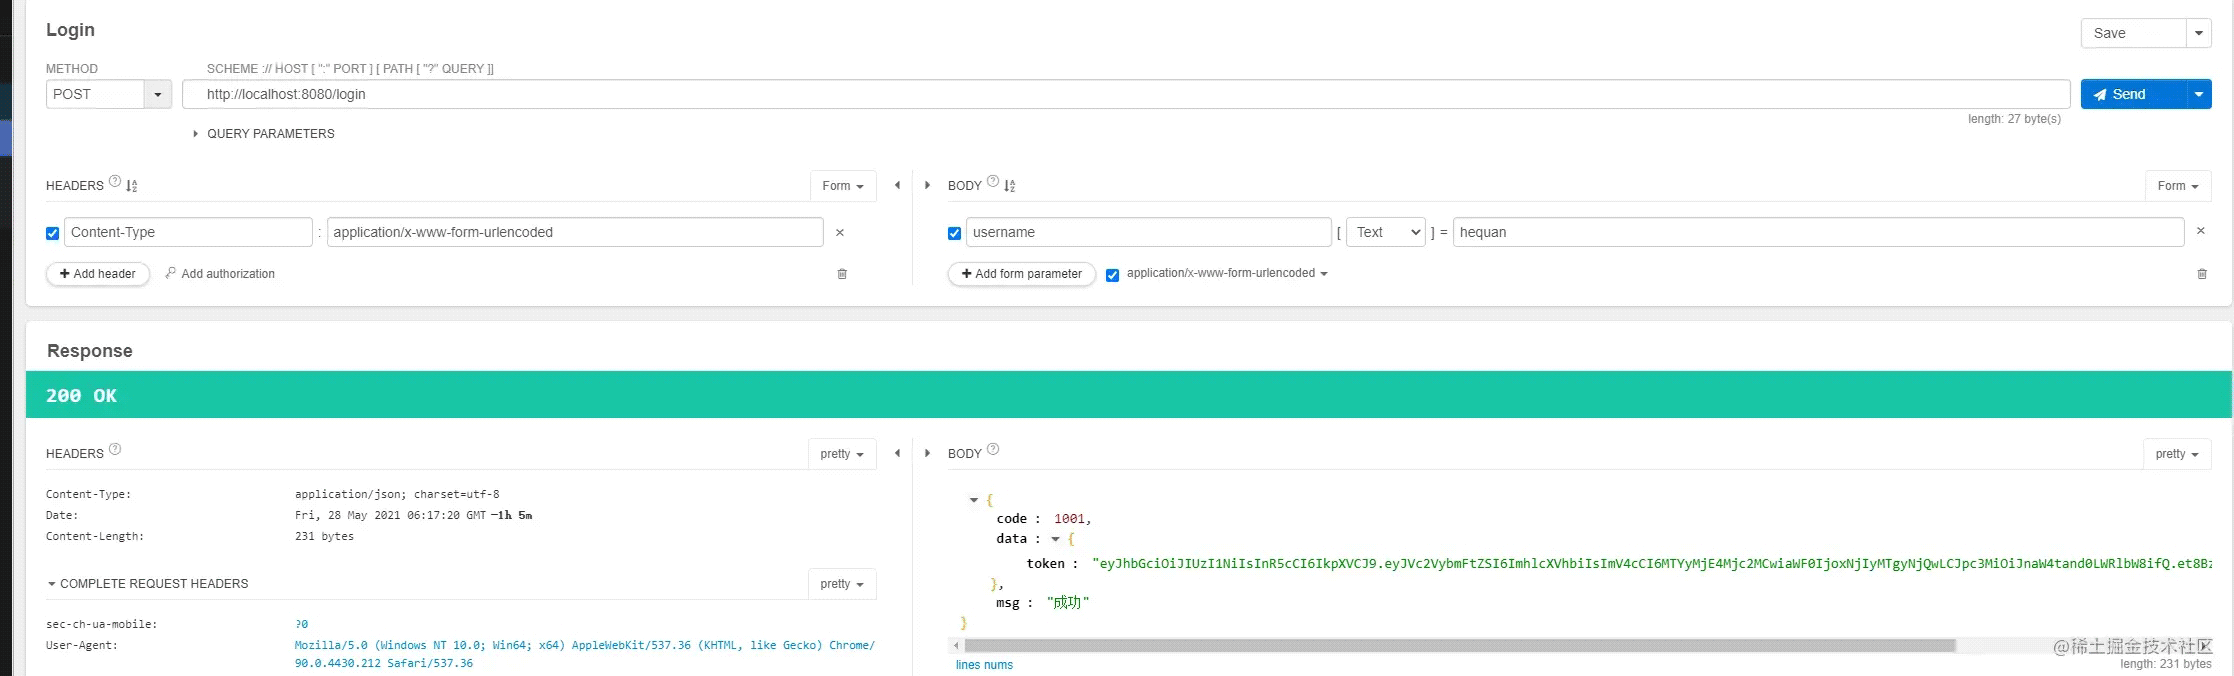Click the response BODY help icon
2234x676 pixels.
(x=993, y=450)
